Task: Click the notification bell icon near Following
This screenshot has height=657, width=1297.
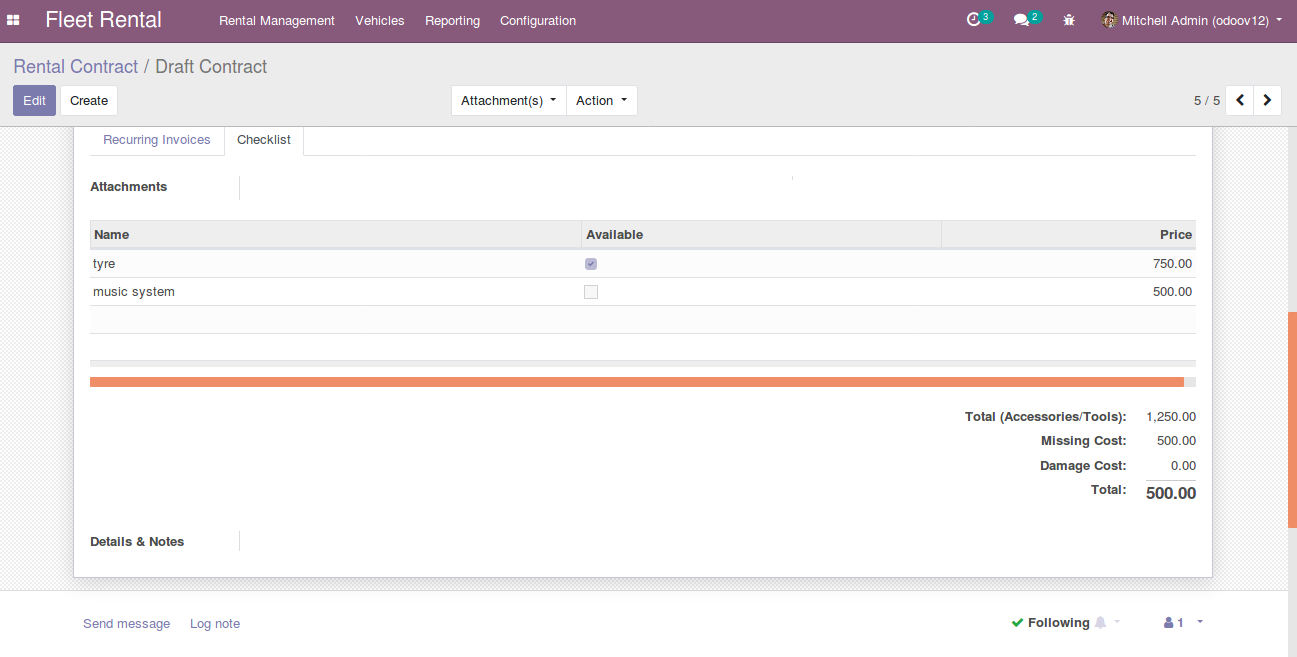Action: tap(1101, 622)
